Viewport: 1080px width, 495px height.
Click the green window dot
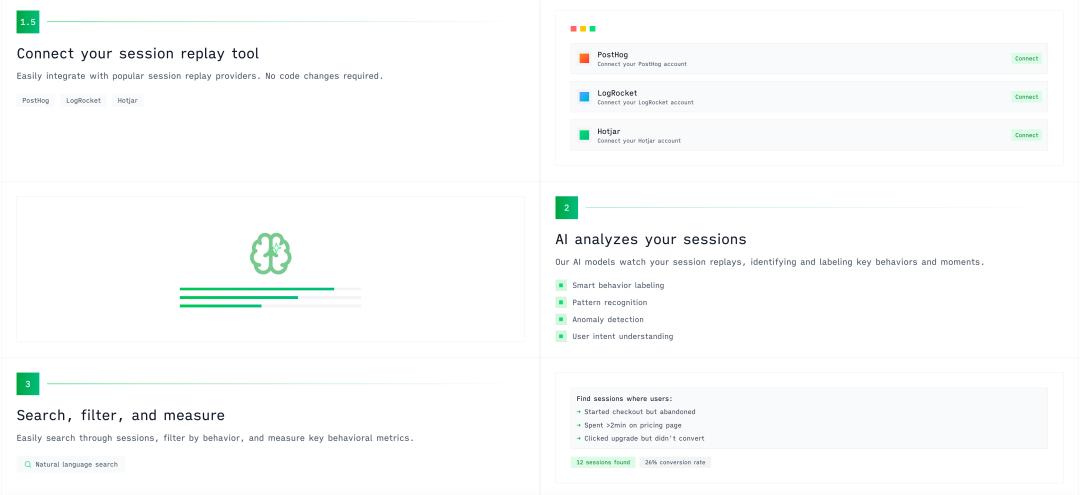point(593,29)
